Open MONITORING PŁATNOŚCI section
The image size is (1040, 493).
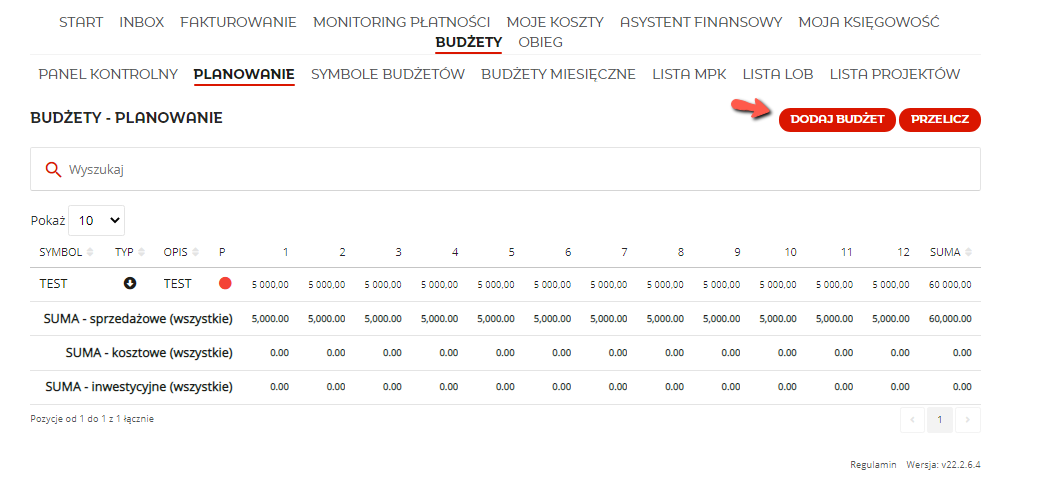coord(401,22)
